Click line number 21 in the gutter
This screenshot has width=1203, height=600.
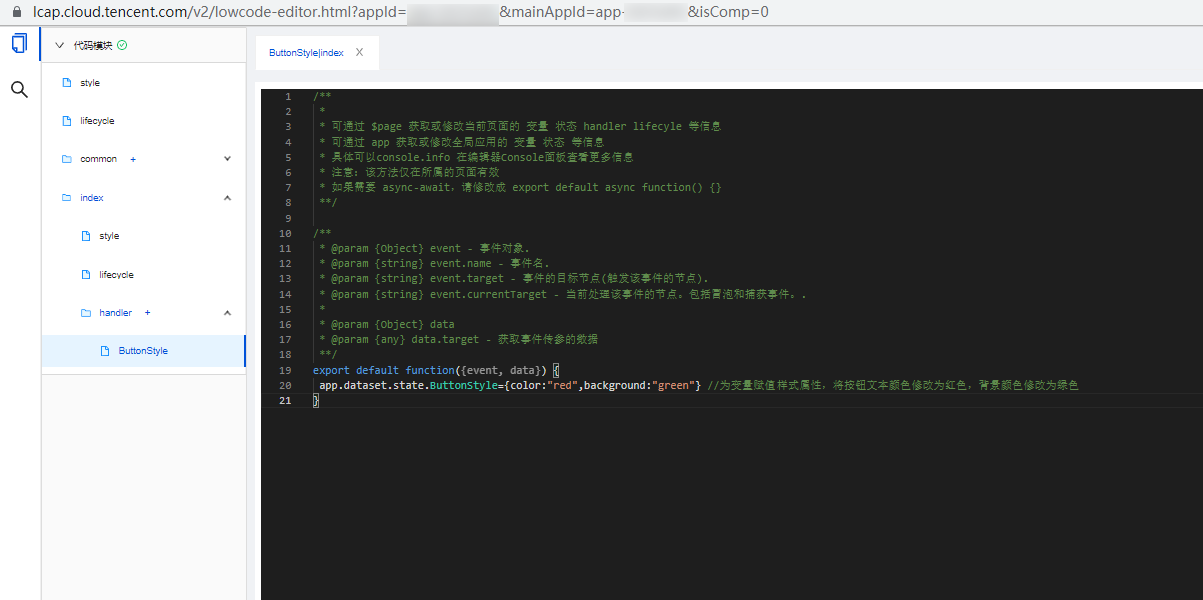(286, 400)
